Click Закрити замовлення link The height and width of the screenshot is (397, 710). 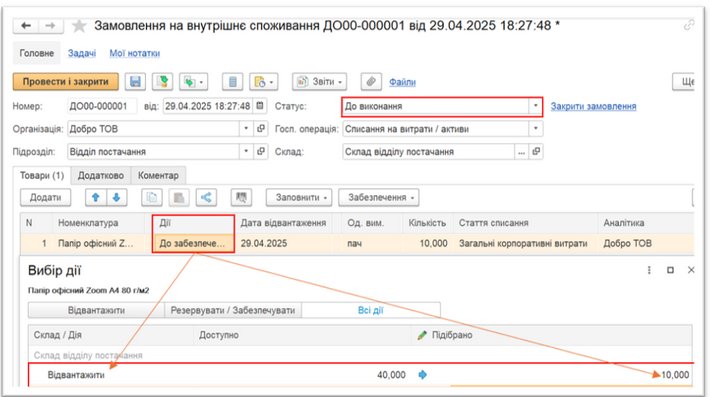pos(593,106)
